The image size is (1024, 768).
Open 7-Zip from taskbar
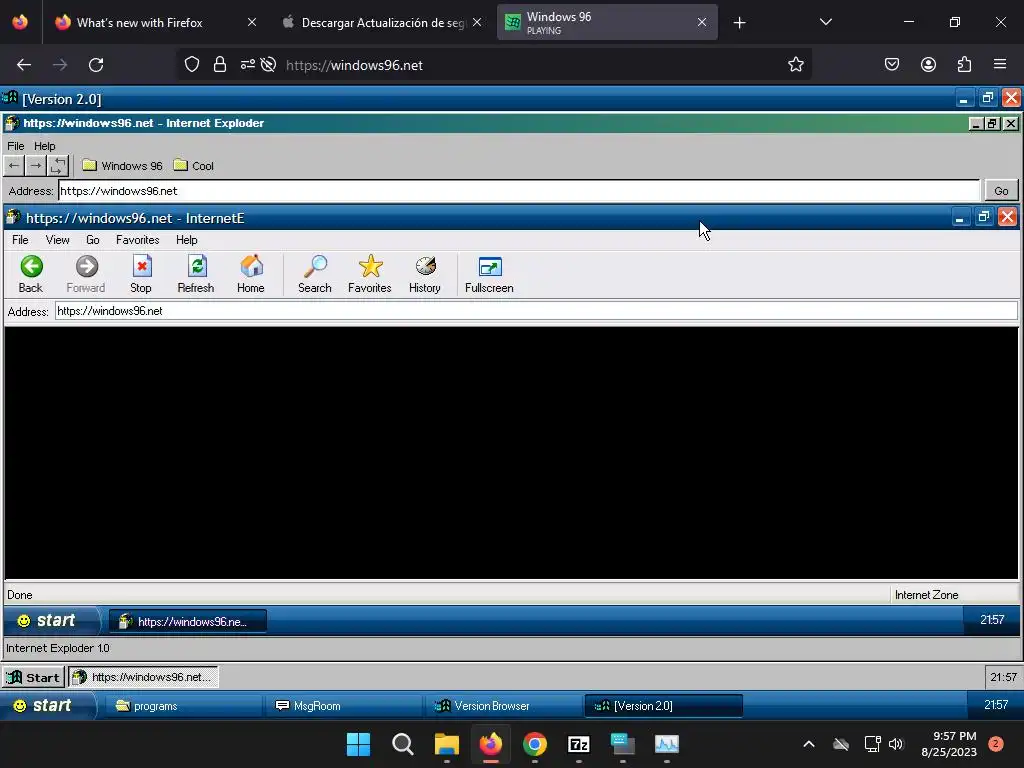point(579,744)
